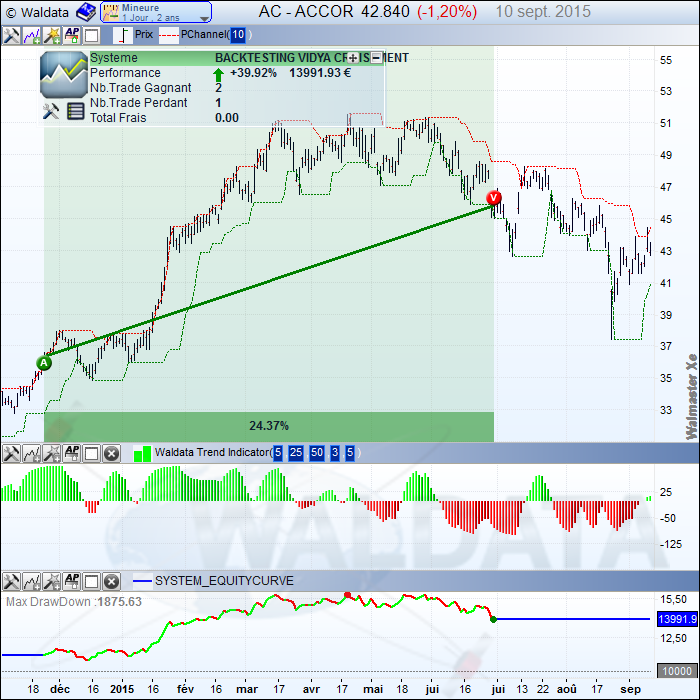Open Trend Indicator panel settings tools icon
The height and width of the screenshot is (700, 700).
(x=11, y=453)
